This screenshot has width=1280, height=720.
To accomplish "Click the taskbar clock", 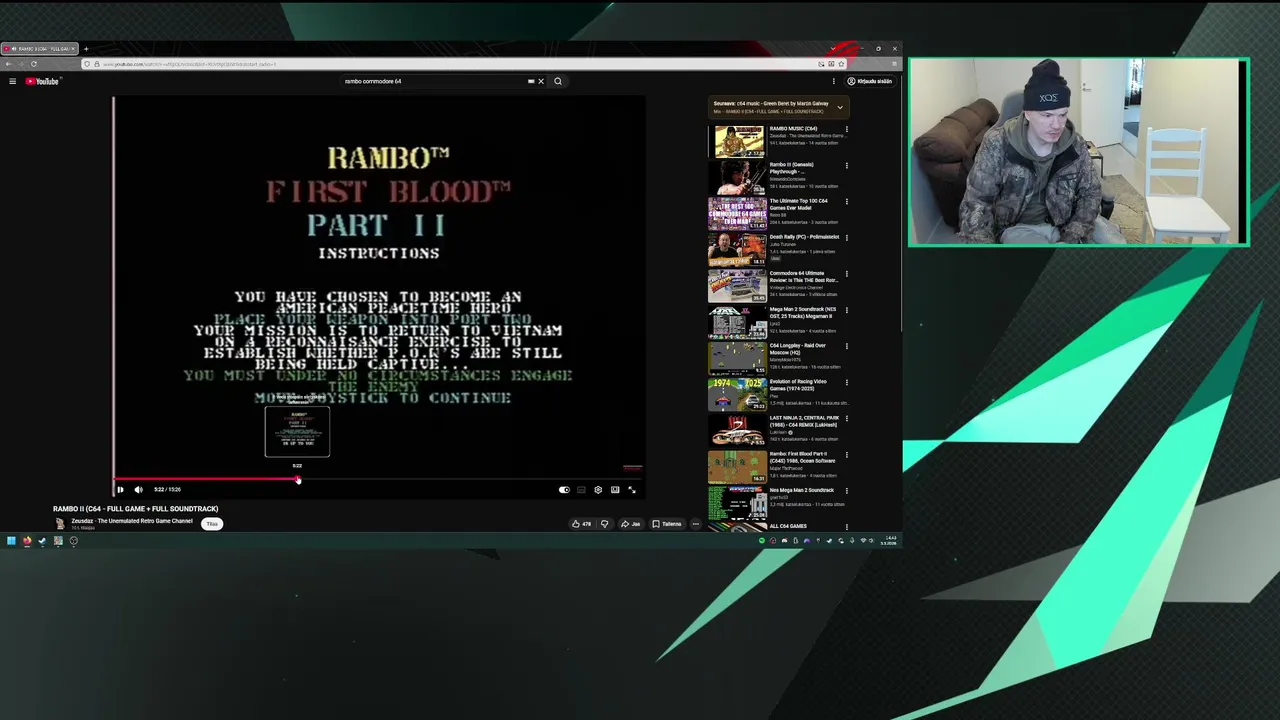I will (889, 541).
